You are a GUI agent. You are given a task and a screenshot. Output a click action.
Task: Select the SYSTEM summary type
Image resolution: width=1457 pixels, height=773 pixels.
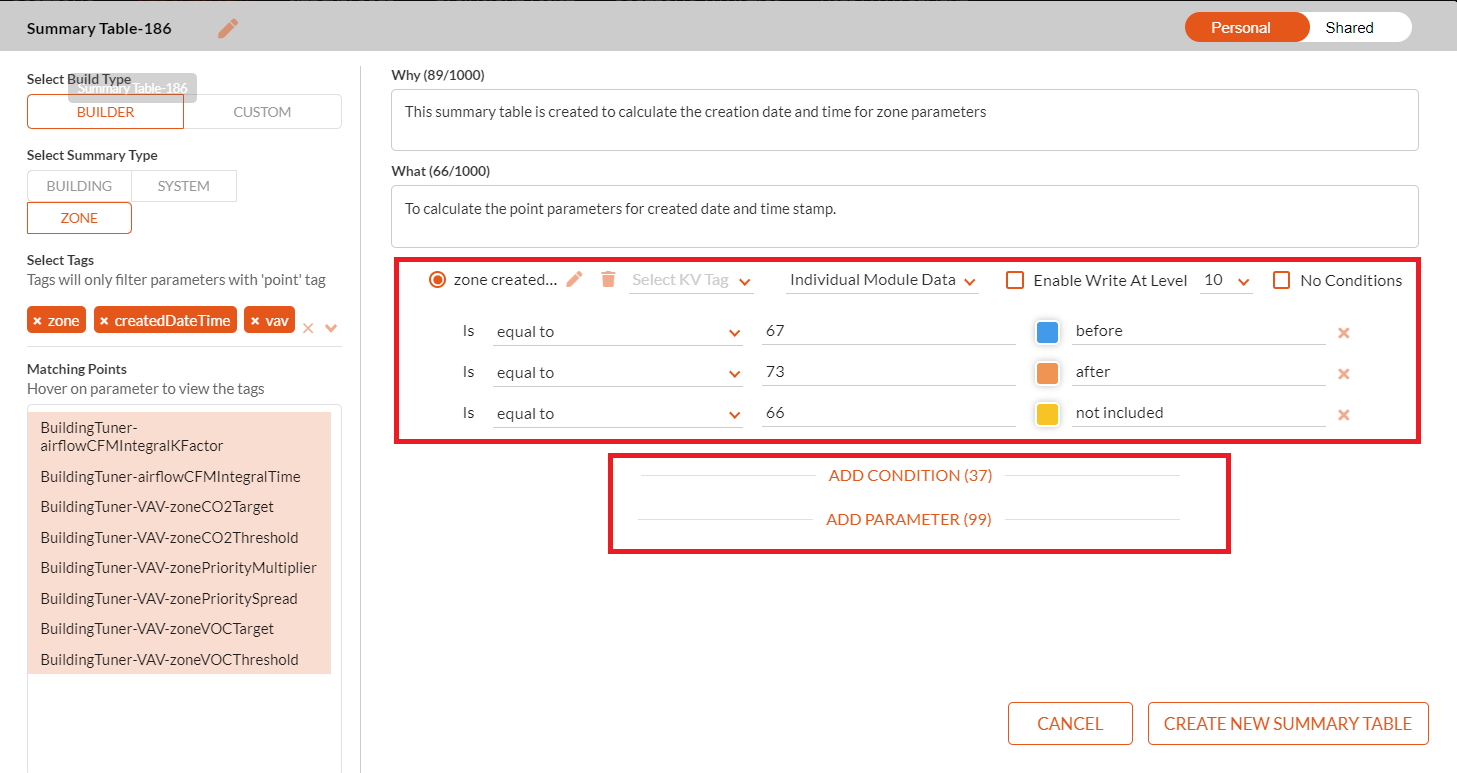(184, 186)
